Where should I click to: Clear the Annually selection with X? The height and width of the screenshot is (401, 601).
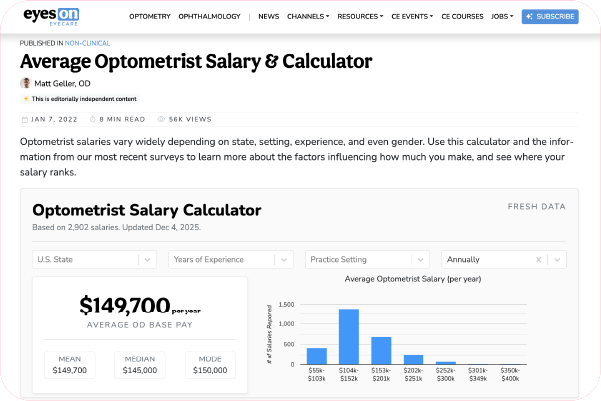(x=538, y=260)
